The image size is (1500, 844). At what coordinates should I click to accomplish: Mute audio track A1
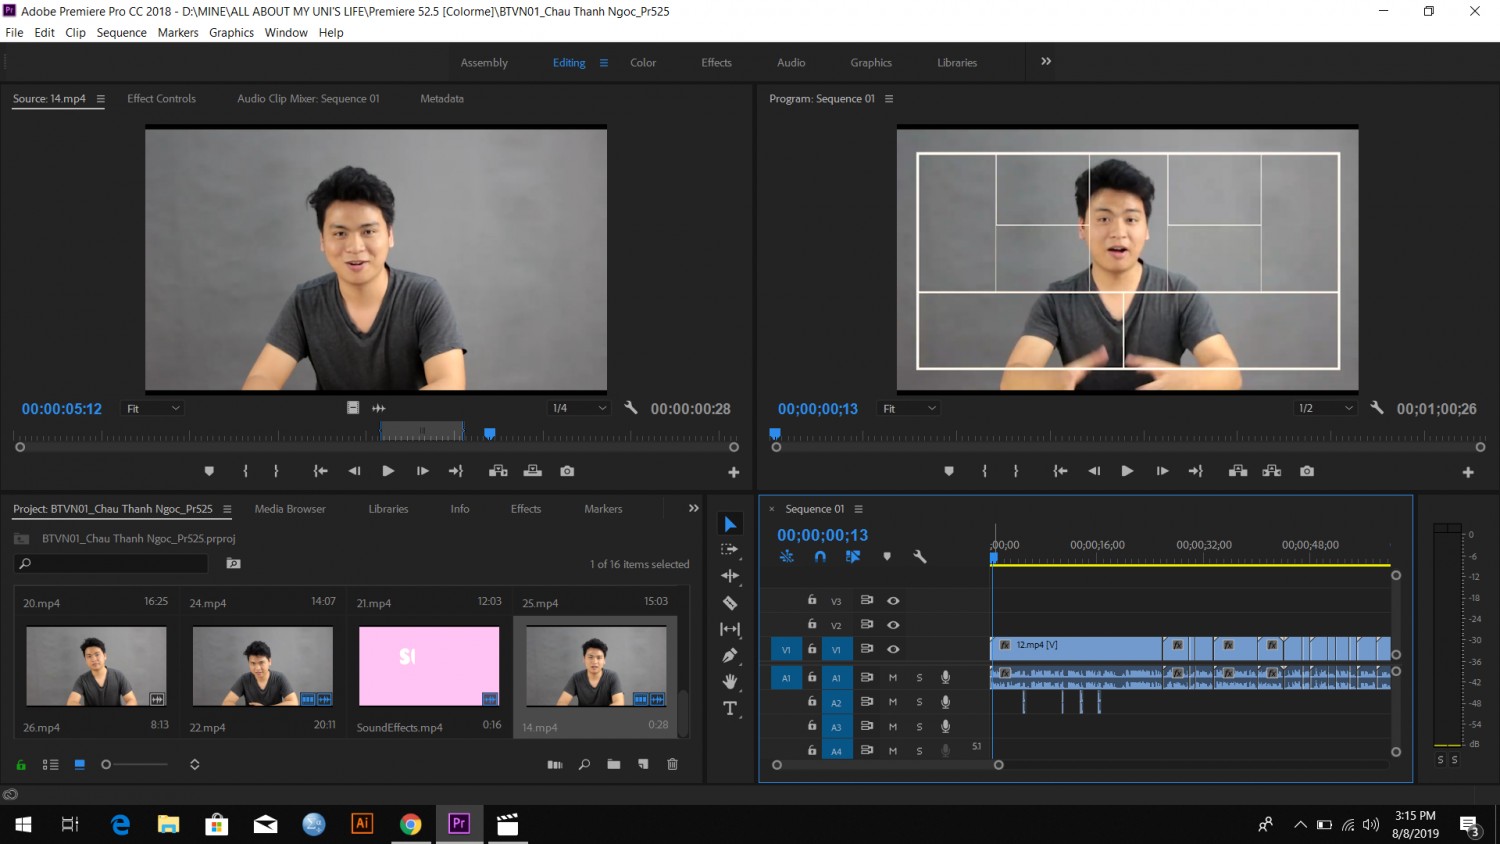tap(893, 677)
